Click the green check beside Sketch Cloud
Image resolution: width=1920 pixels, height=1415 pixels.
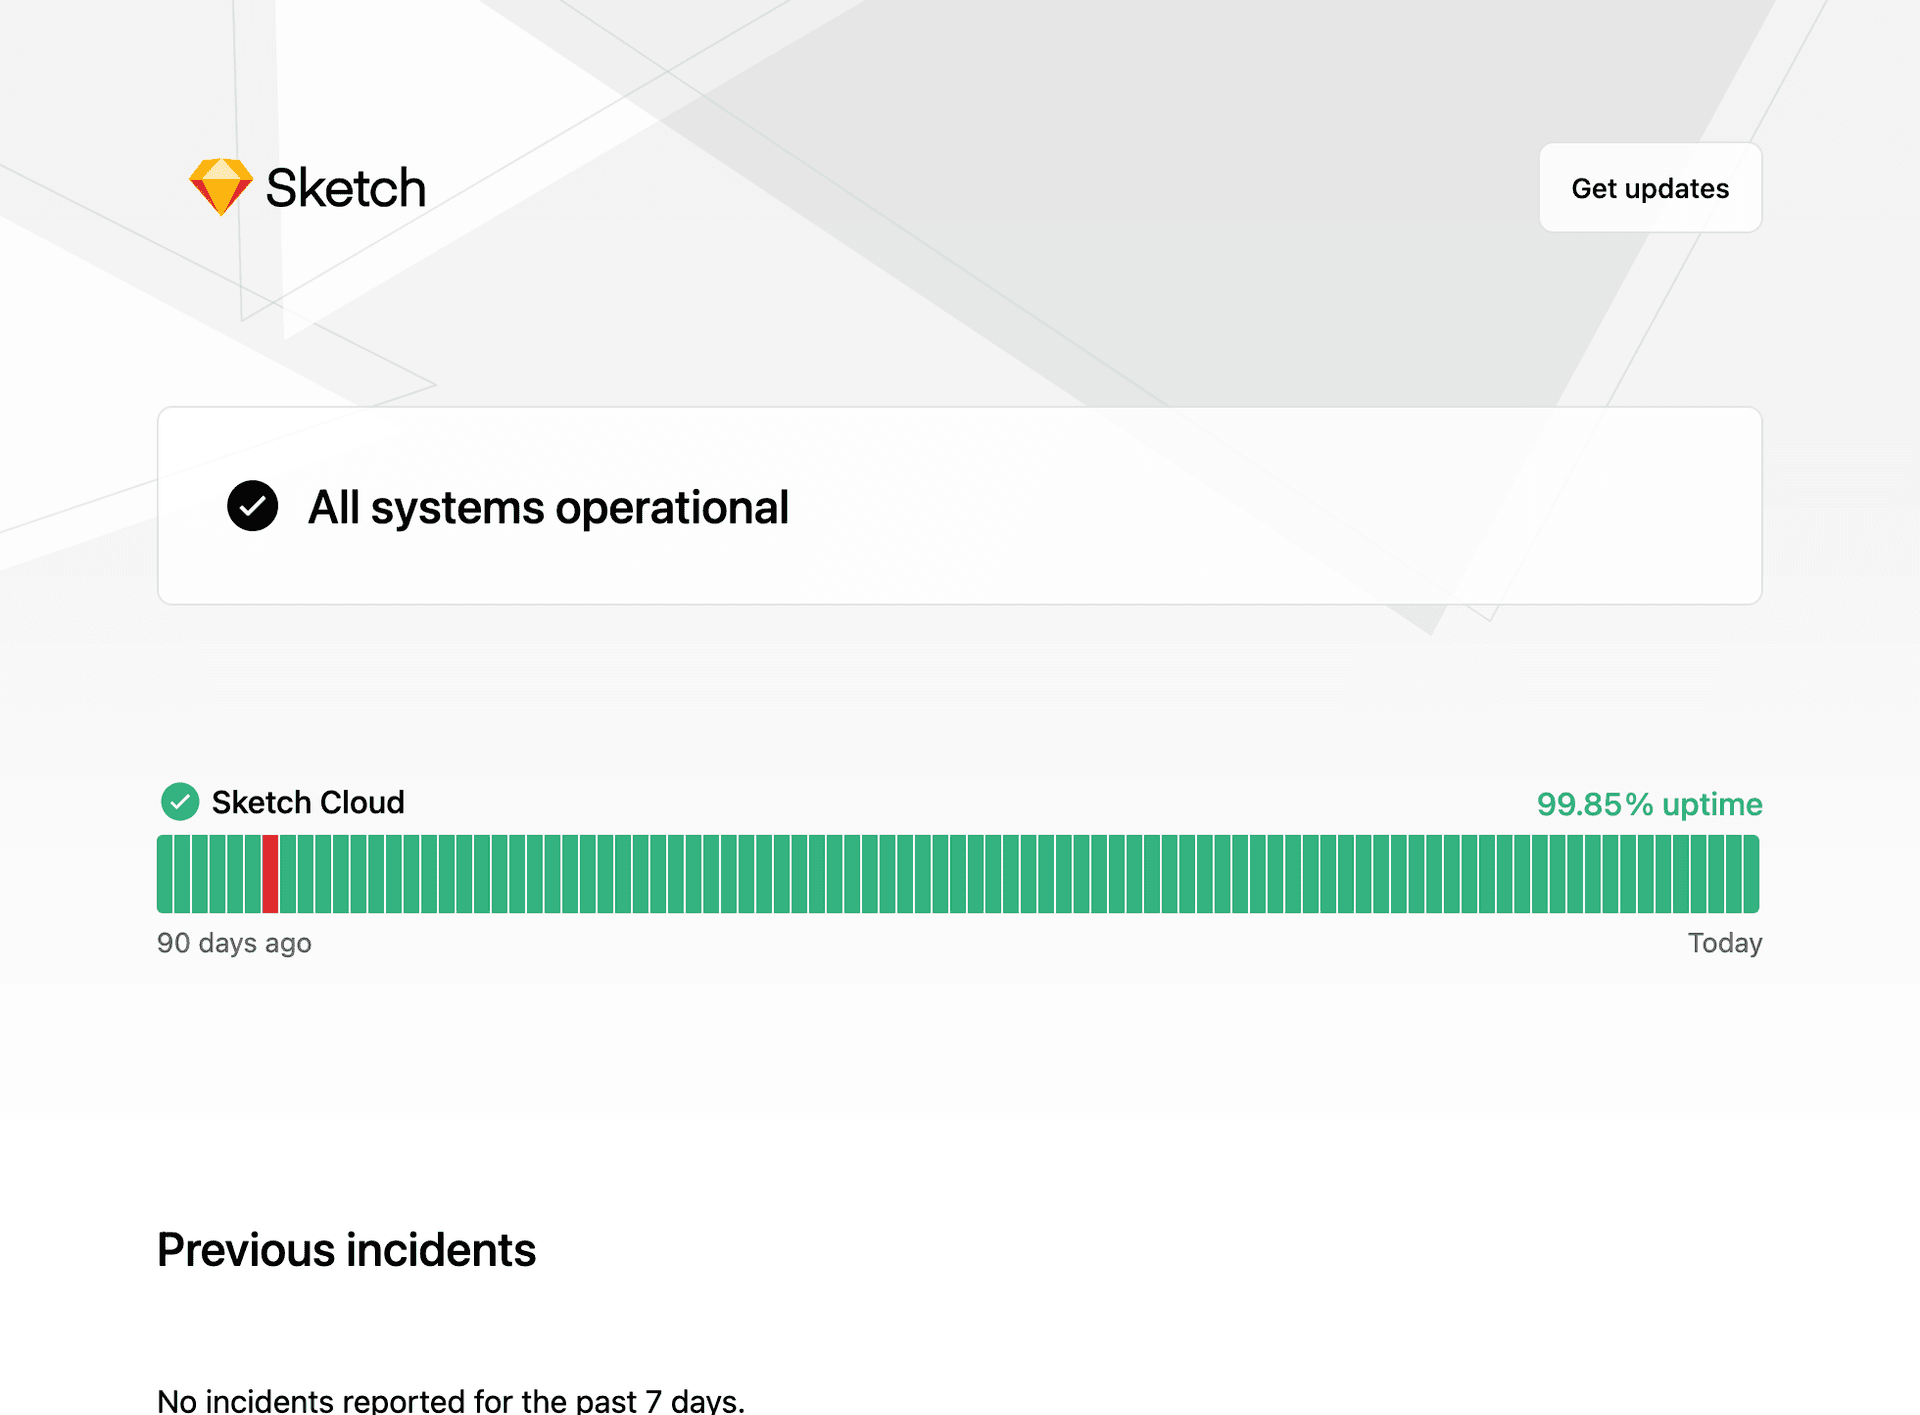(x=180, y=802)
